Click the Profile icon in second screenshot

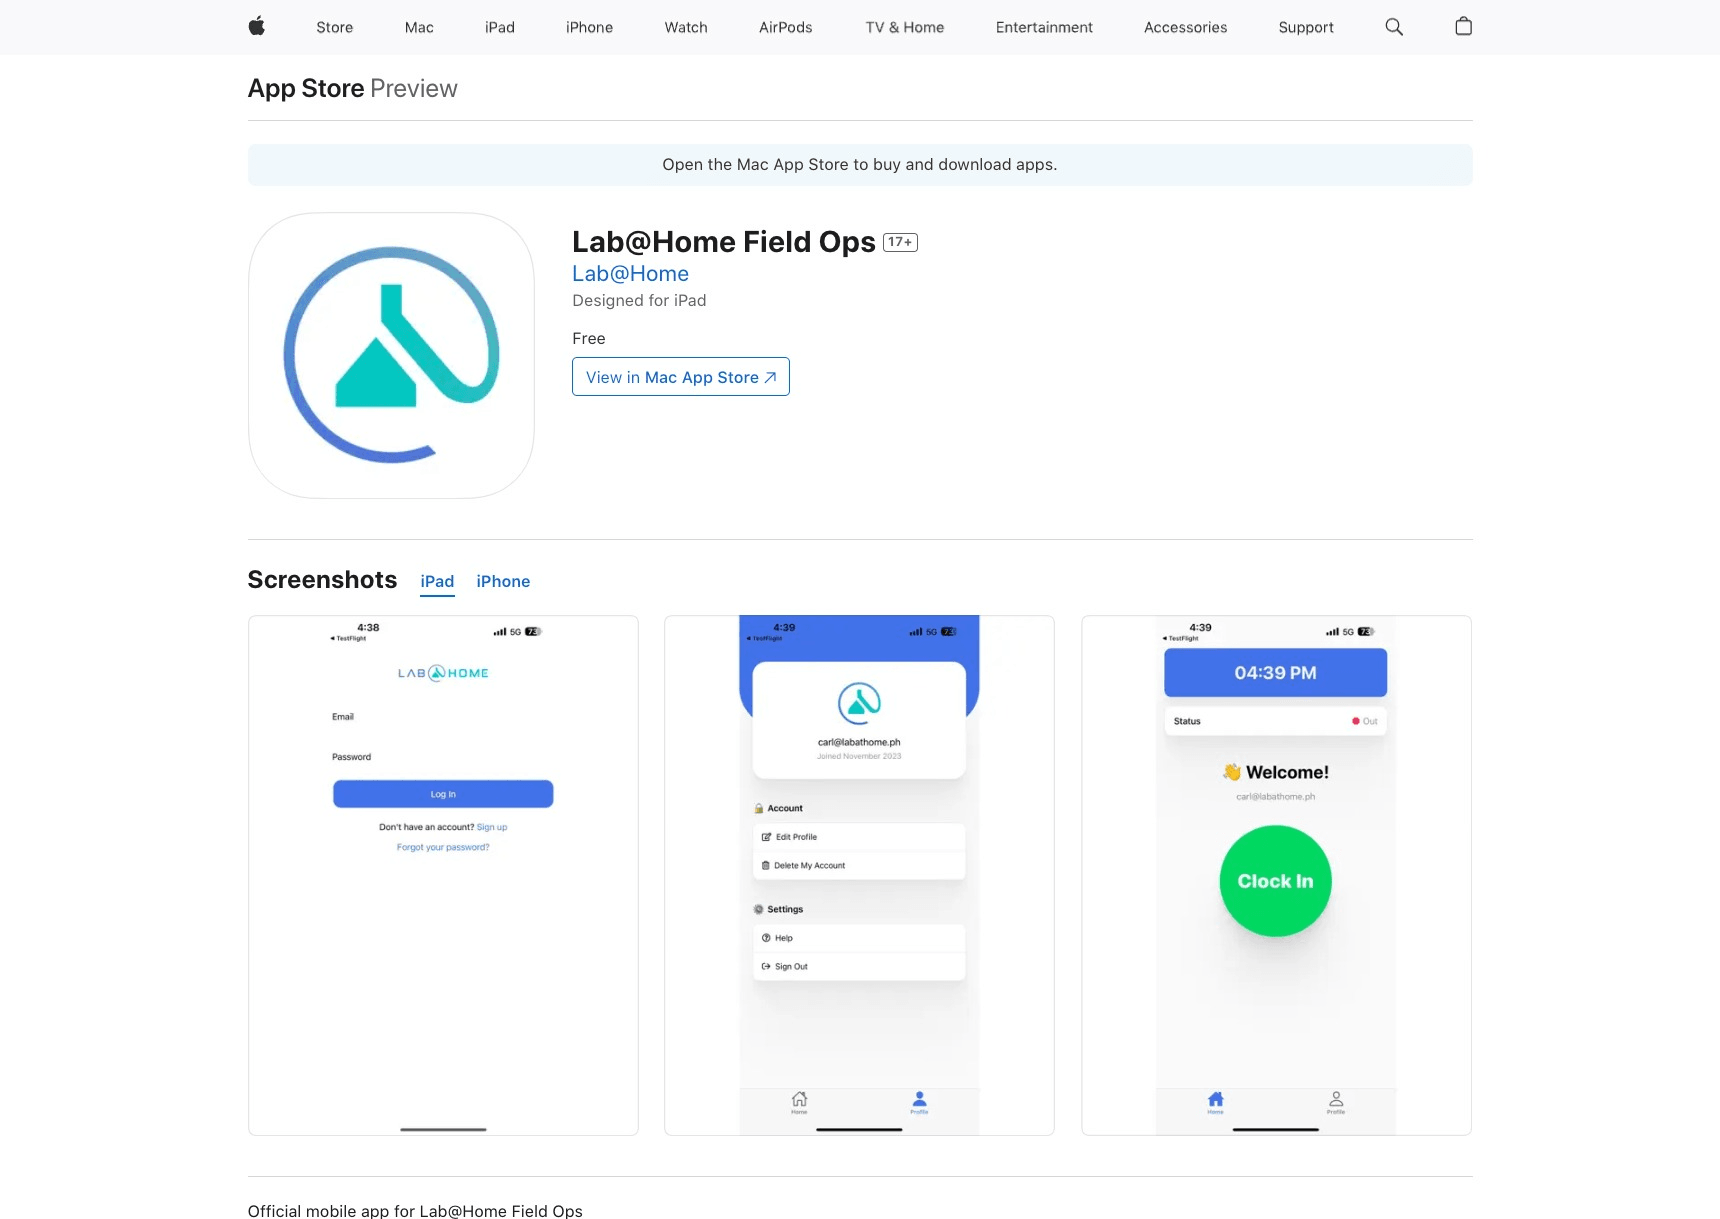pyautogui.click(x=919, y=1102)
